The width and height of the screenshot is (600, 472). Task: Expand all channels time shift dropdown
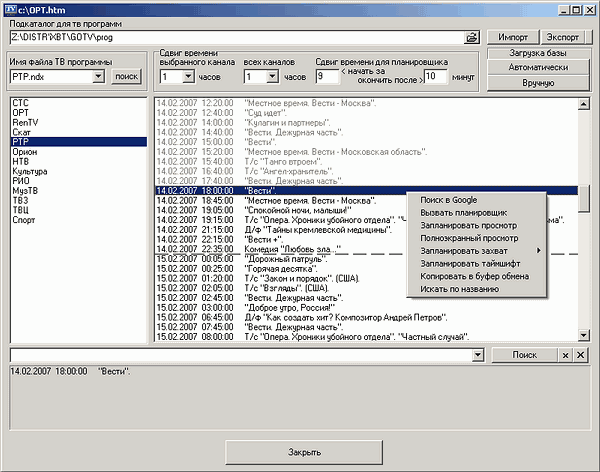coord(273,76)
